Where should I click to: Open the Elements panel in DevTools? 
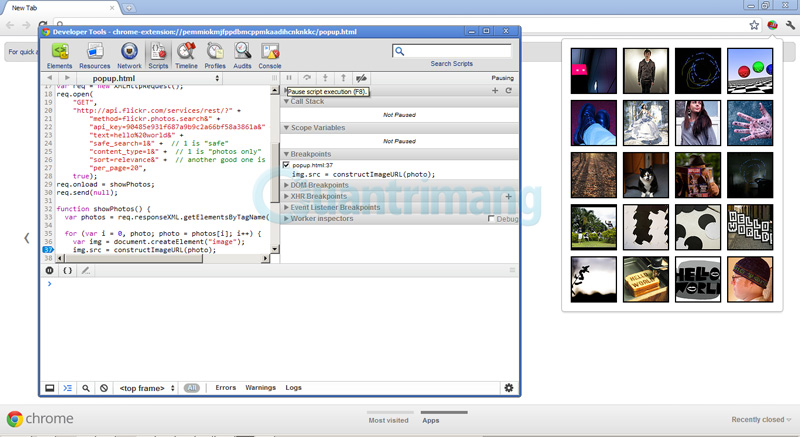(60, 56)
